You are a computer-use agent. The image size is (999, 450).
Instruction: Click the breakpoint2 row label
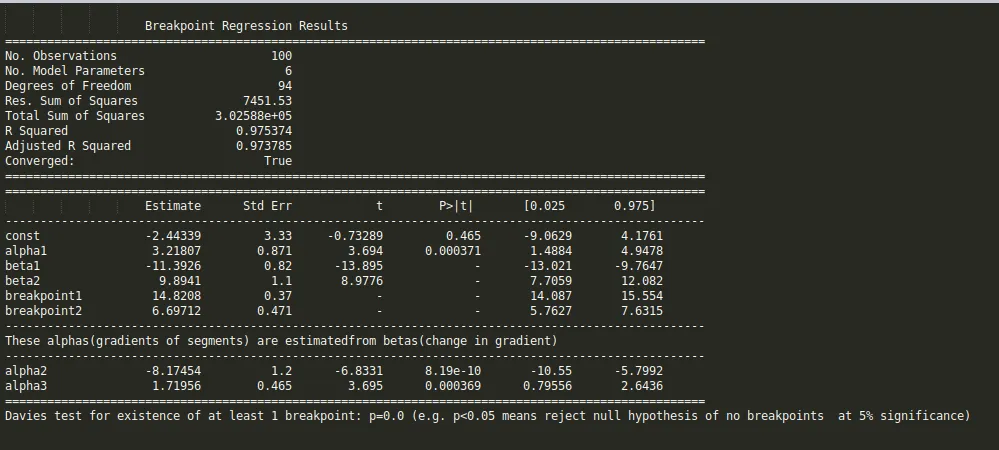pyautogui.click(x=43, y=311)
